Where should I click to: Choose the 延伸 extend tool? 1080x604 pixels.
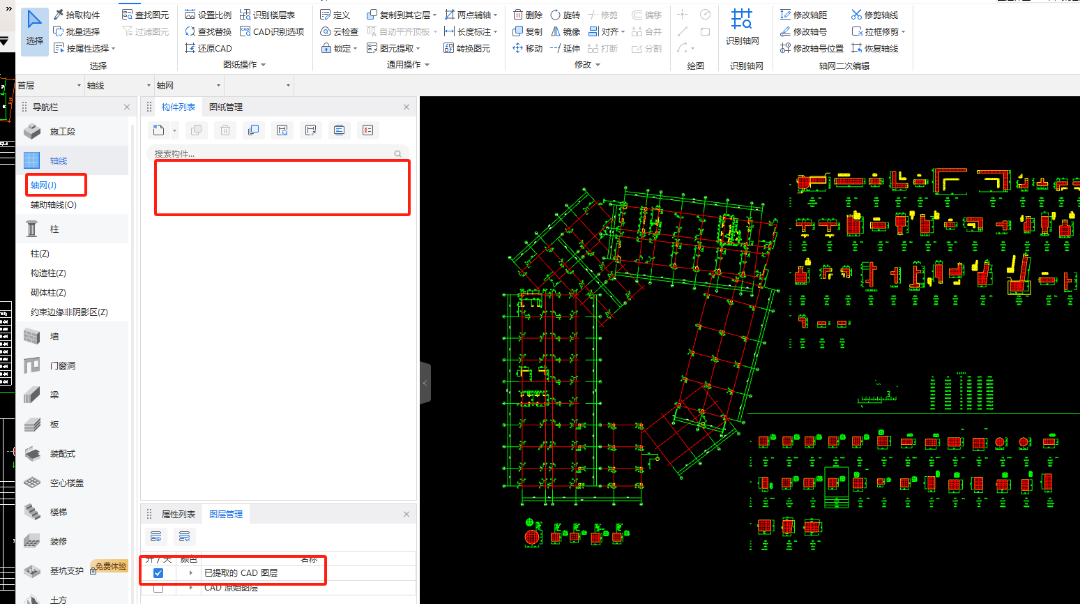(x=565, y=48)
